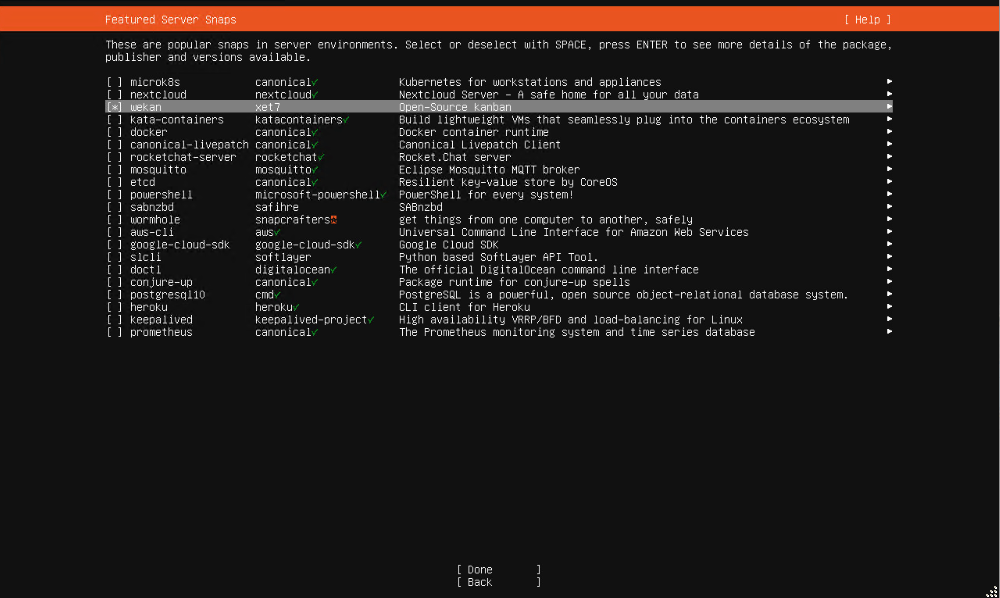Open details arrow on postgresql10 row
The width and height of the screenshot is (1000, 598).
tap(889, 295)
